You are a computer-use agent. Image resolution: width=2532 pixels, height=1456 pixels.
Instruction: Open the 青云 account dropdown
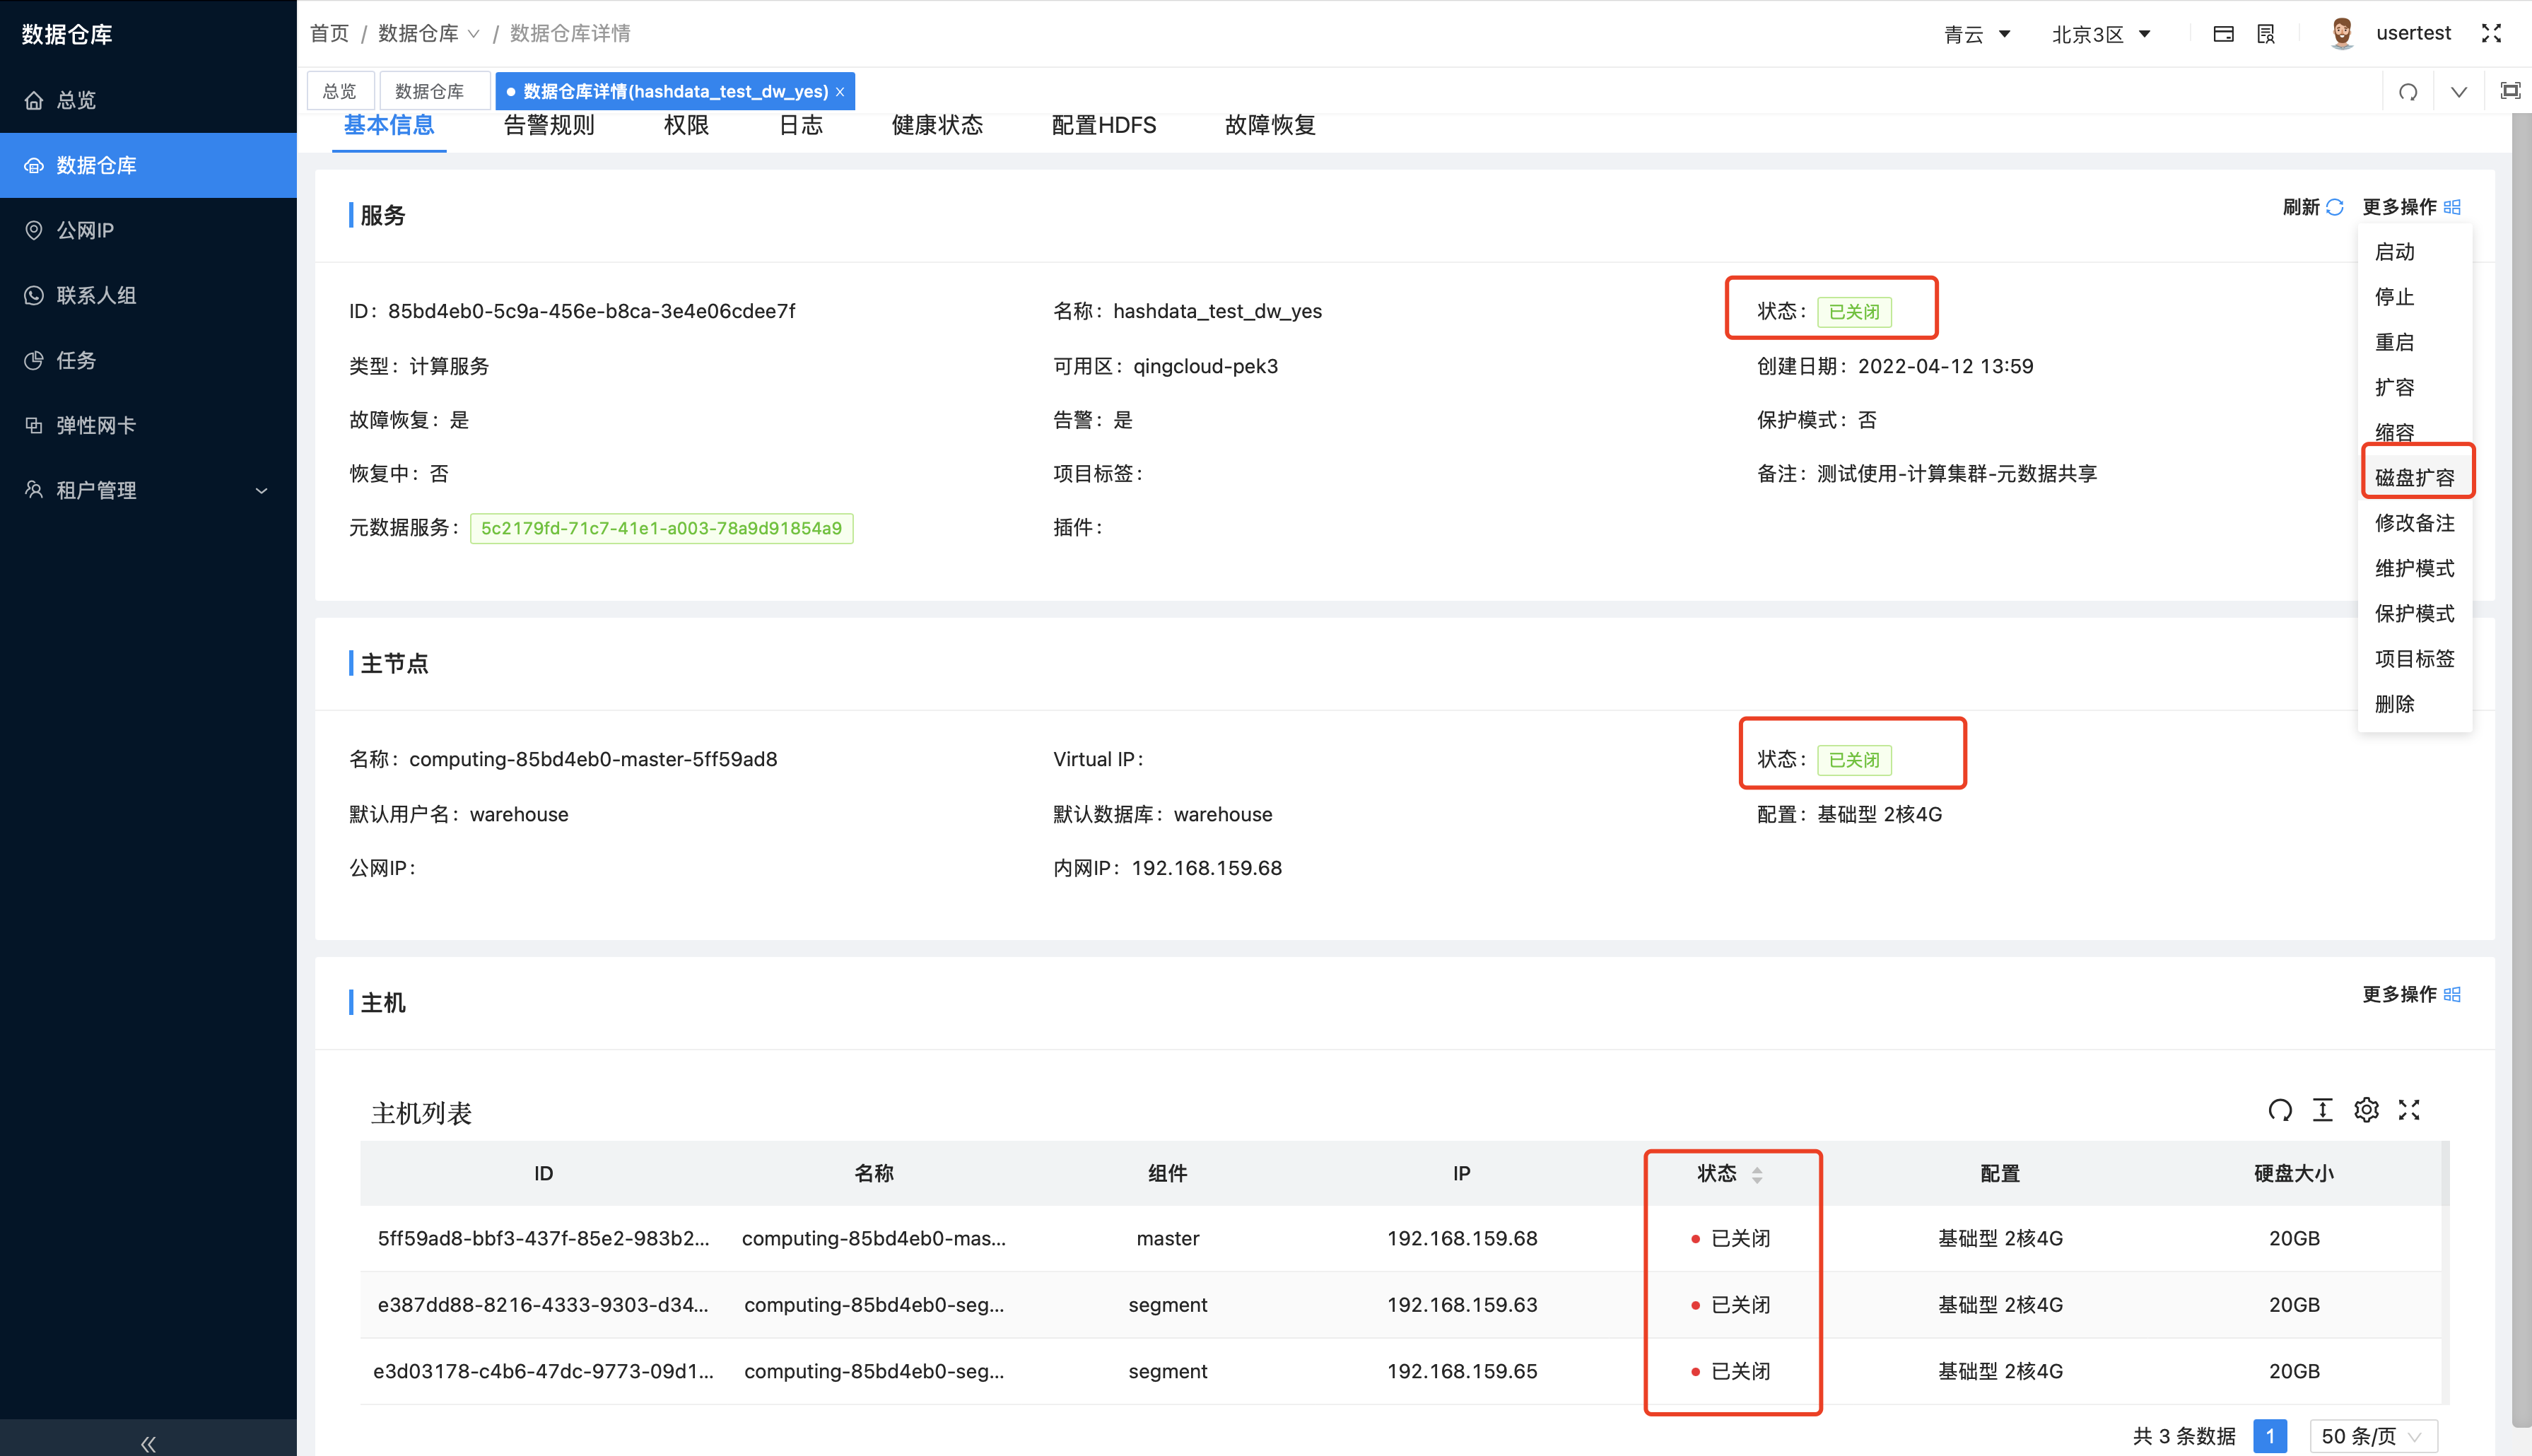click(1978, 33)
